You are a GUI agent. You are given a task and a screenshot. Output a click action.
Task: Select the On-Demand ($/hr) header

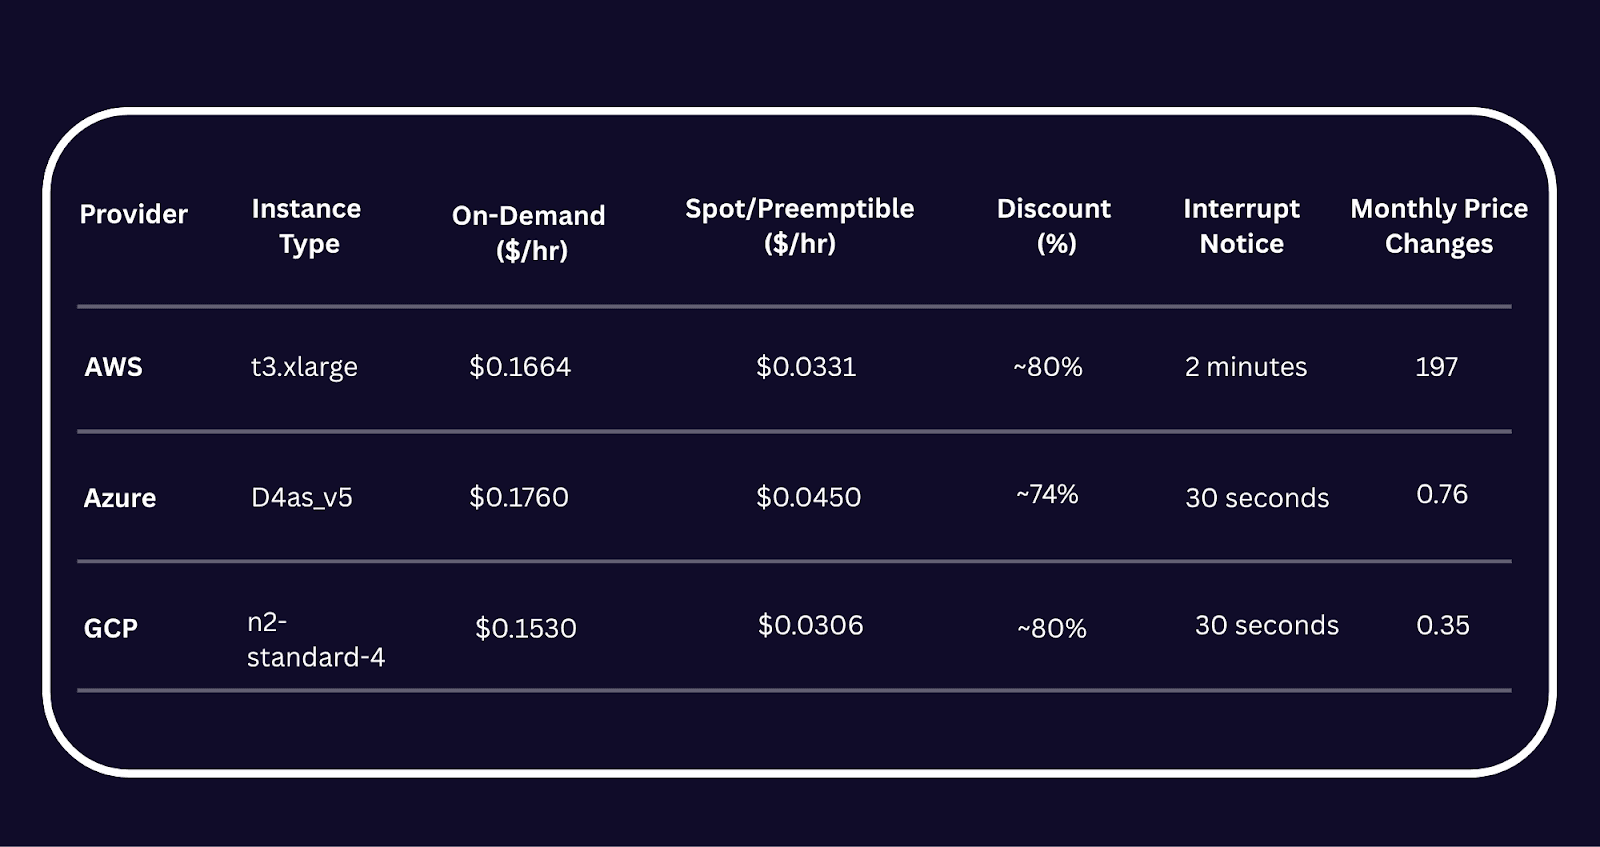[x=529, y=232]
